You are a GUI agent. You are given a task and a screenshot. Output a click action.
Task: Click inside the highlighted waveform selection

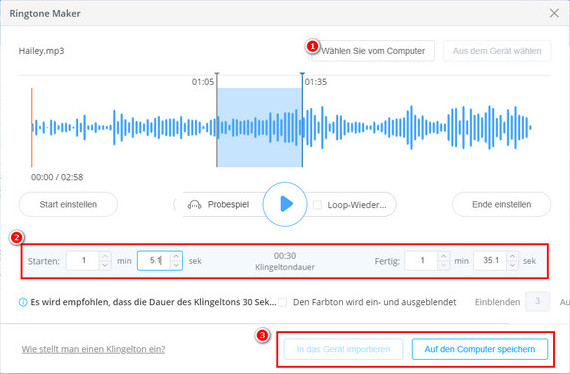pos(260,127)
